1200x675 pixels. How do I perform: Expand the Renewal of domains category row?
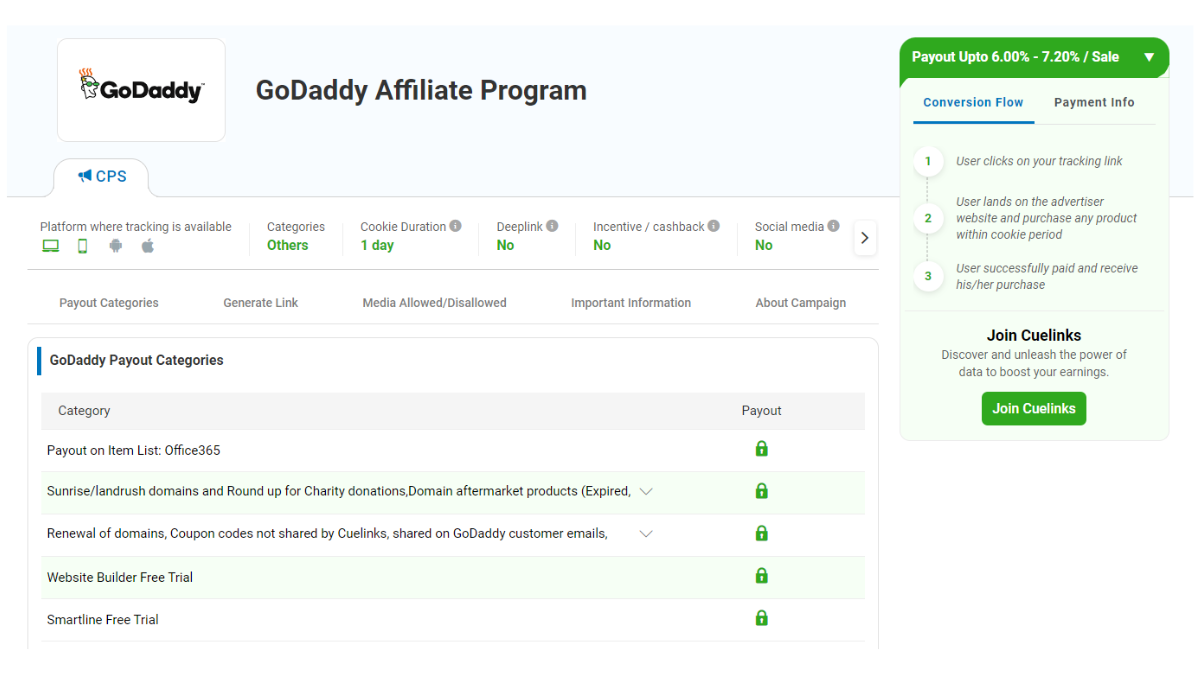646,533
